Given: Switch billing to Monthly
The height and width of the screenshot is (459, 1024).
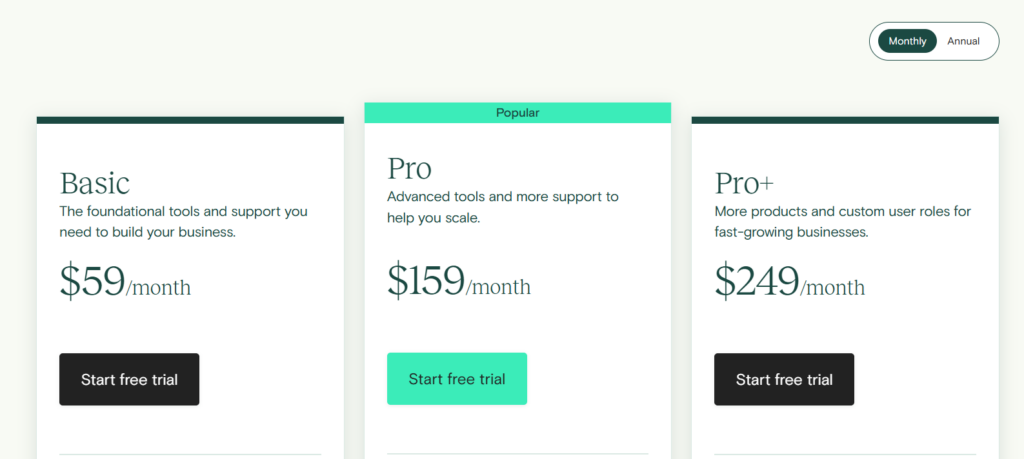Looking at the screenshot, I should [907, 41].
